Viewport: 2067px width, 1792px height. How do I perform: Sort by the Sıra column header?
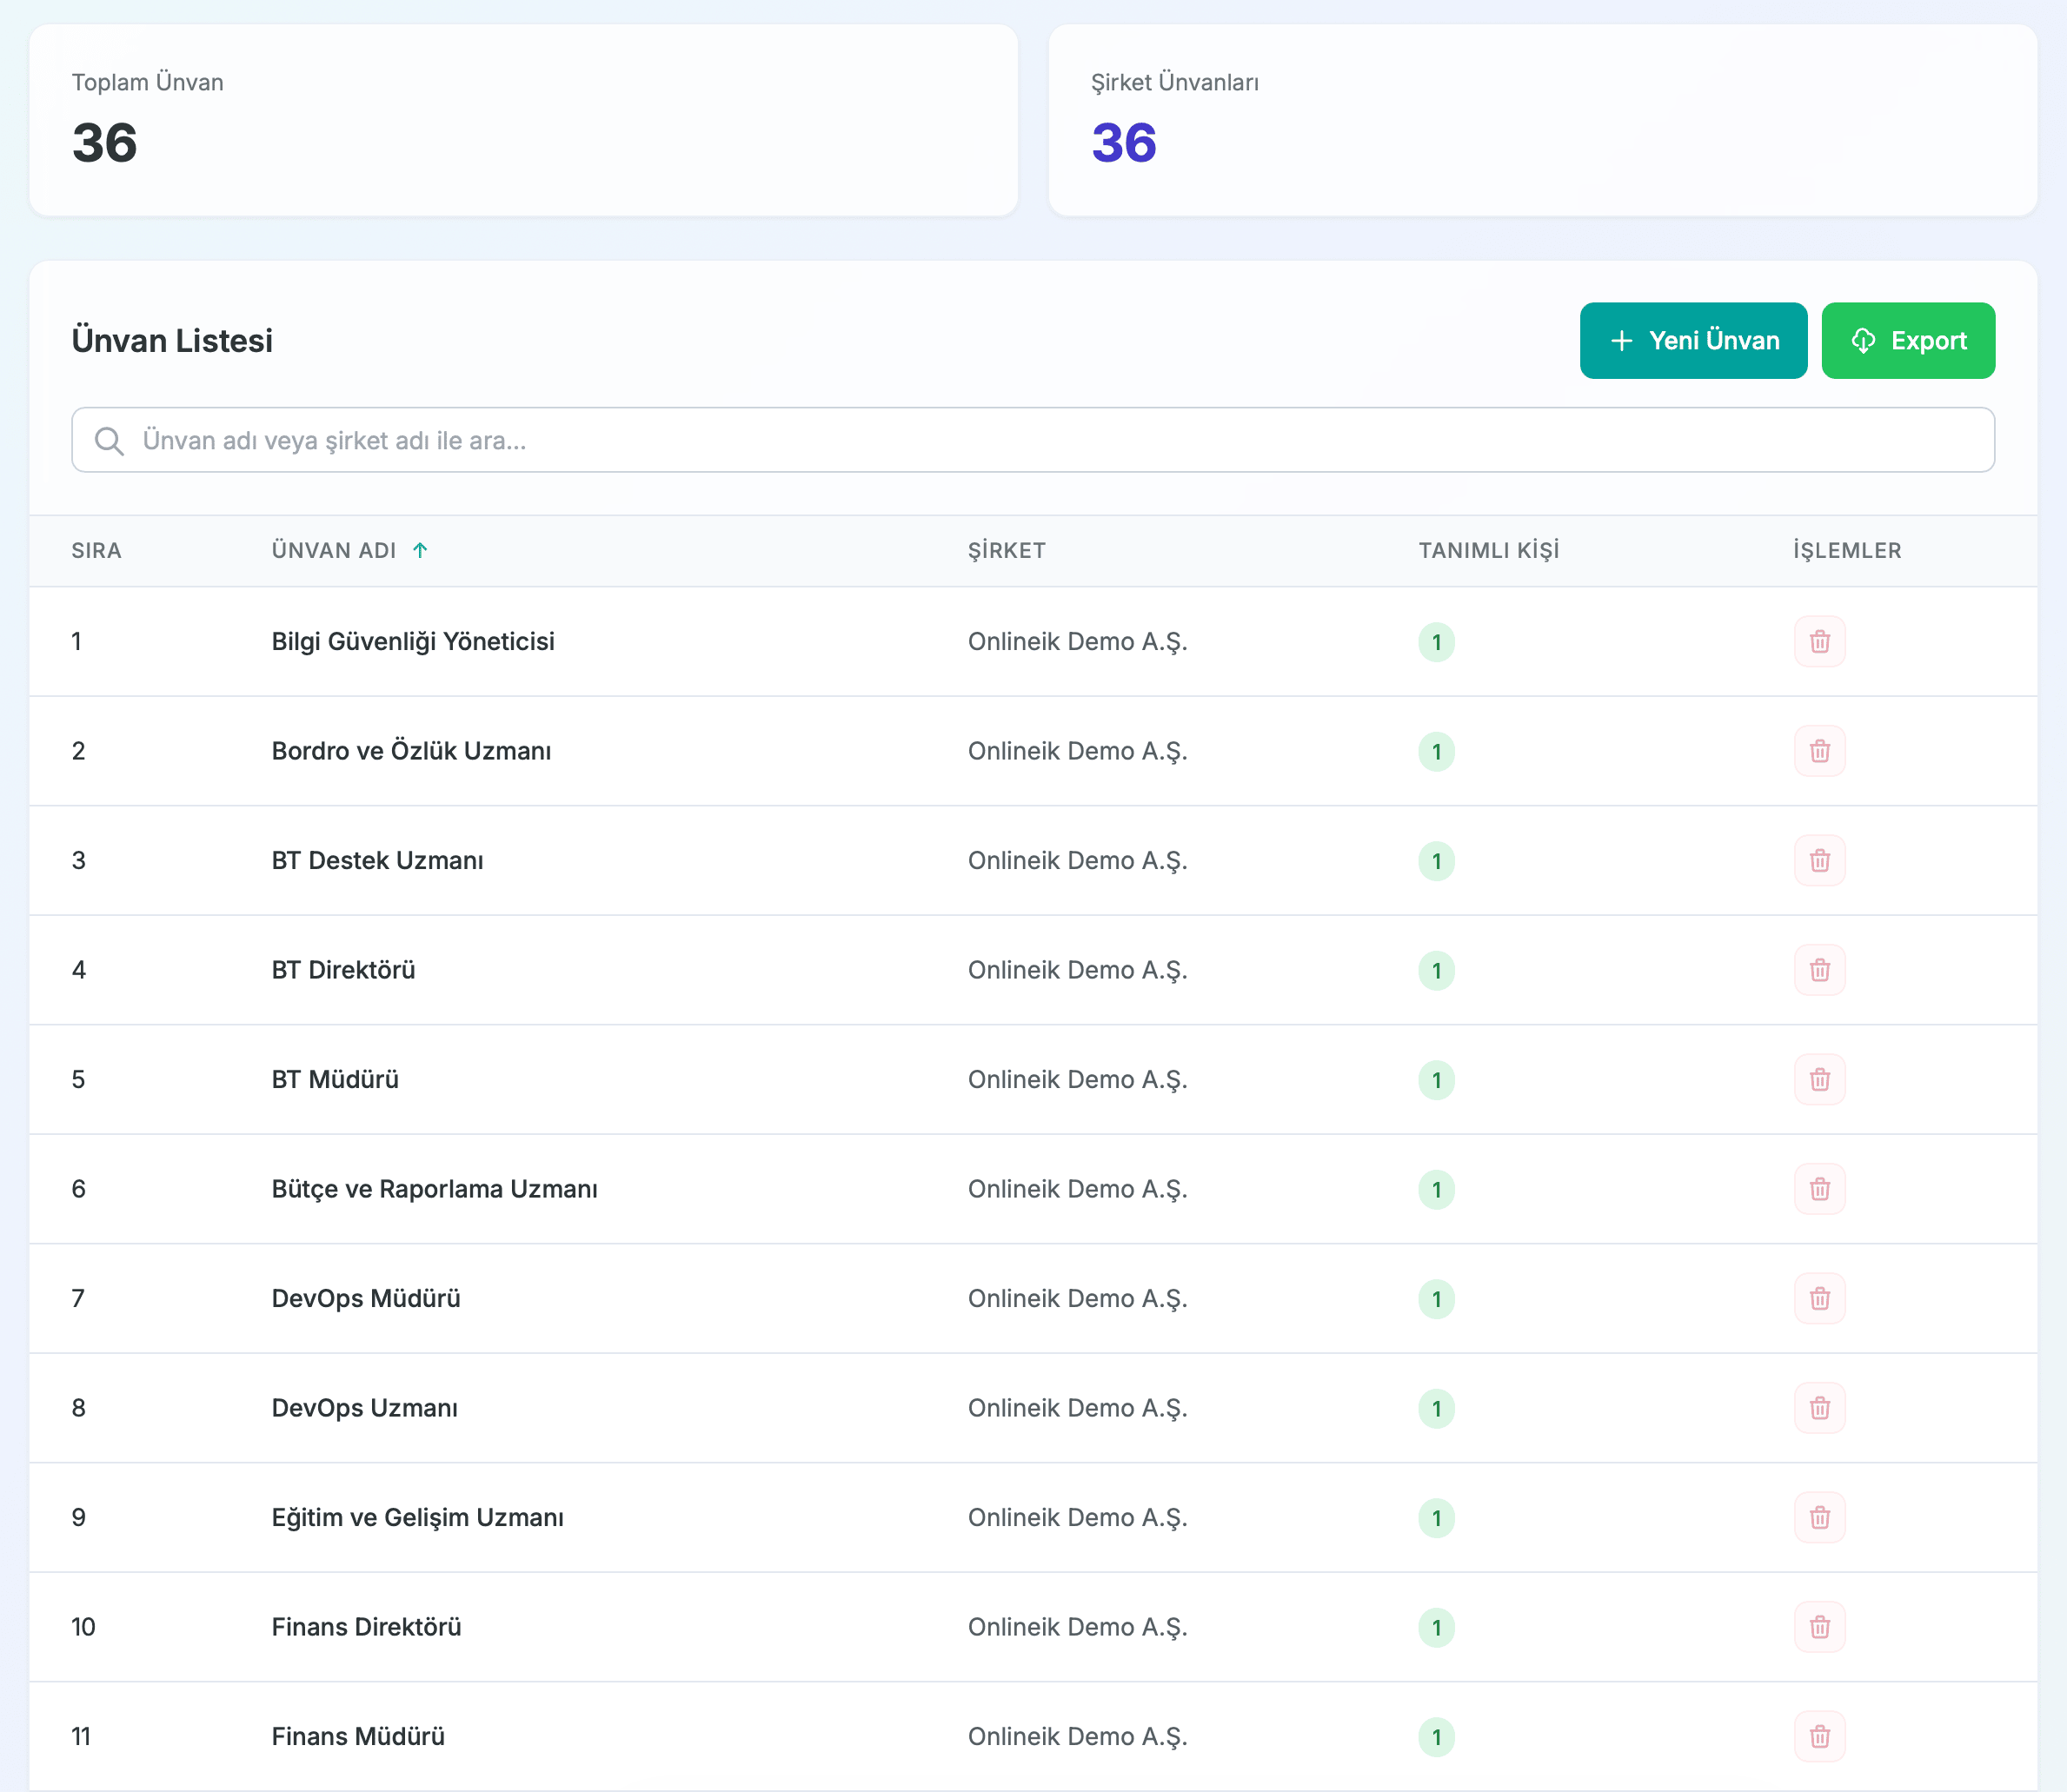click(96, 550)
